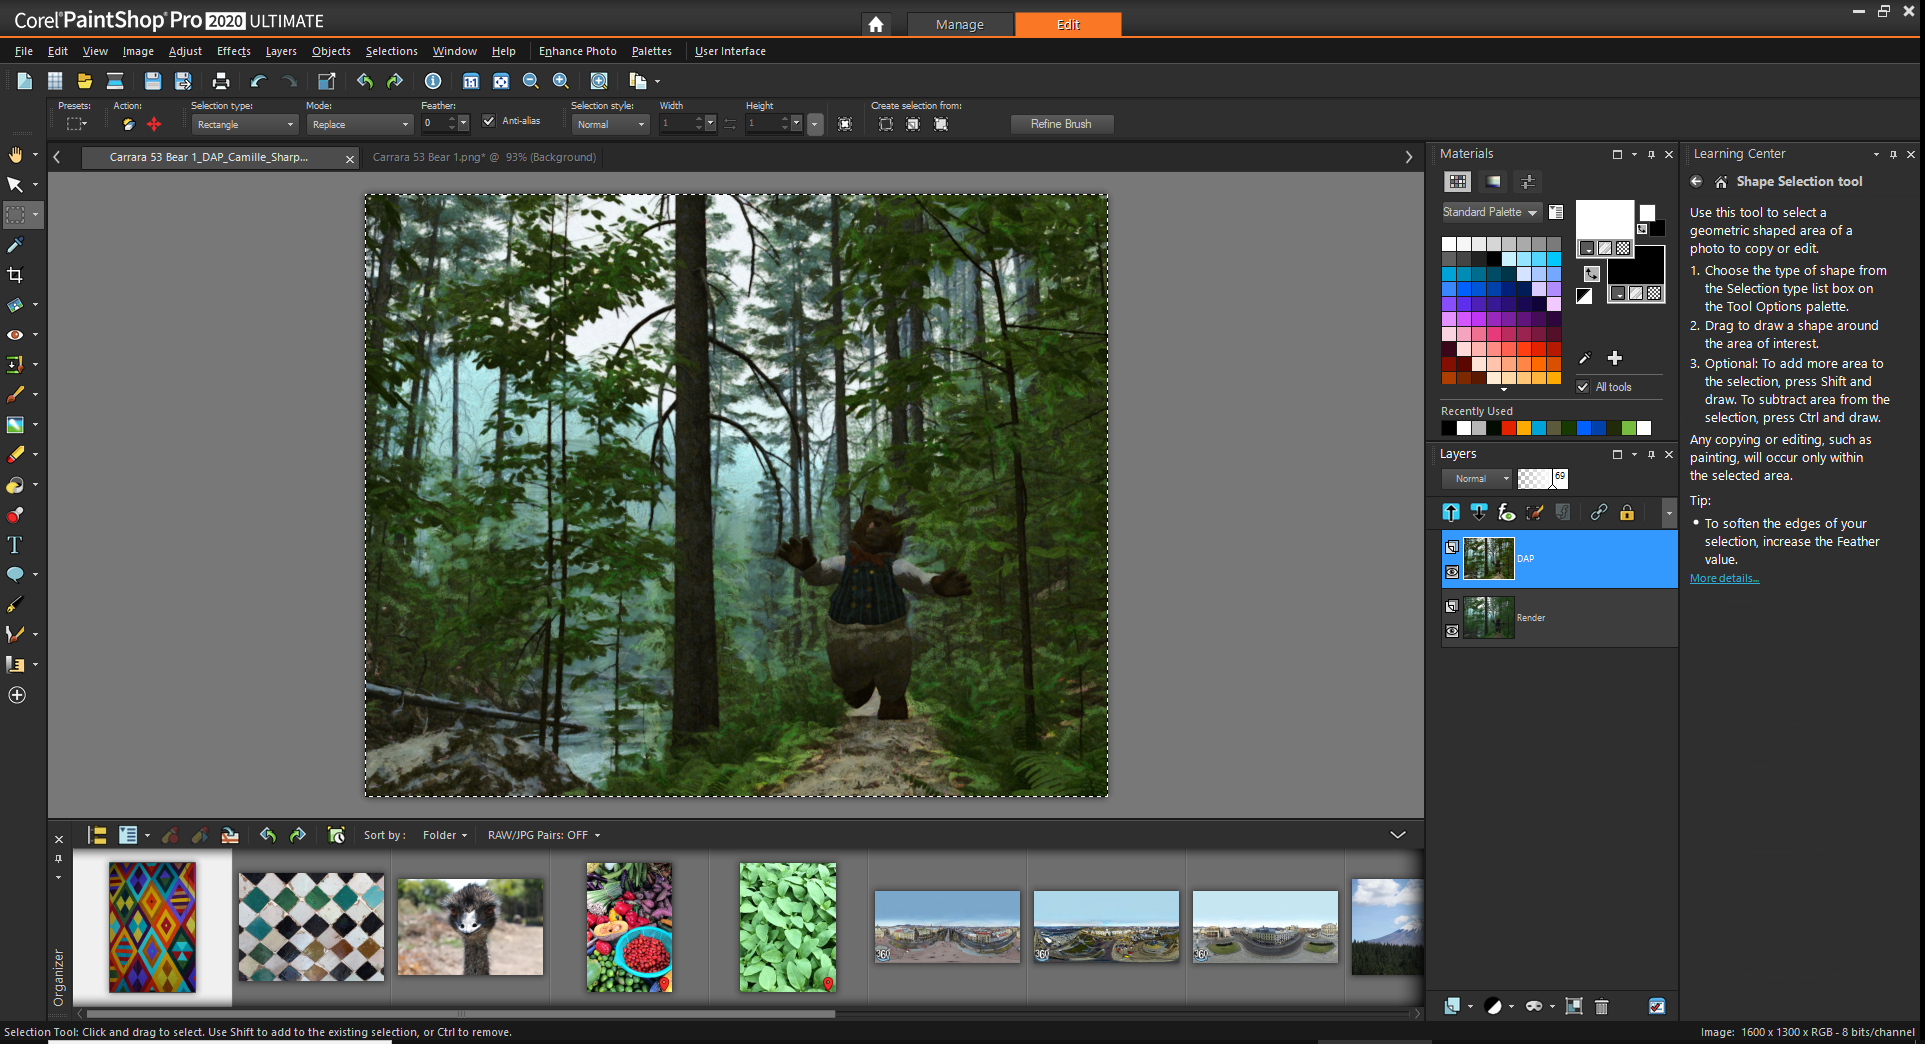This screenshot has width=1925, height=1044.
Task: Click the image information icon
Action: click(x=433, y=81)
